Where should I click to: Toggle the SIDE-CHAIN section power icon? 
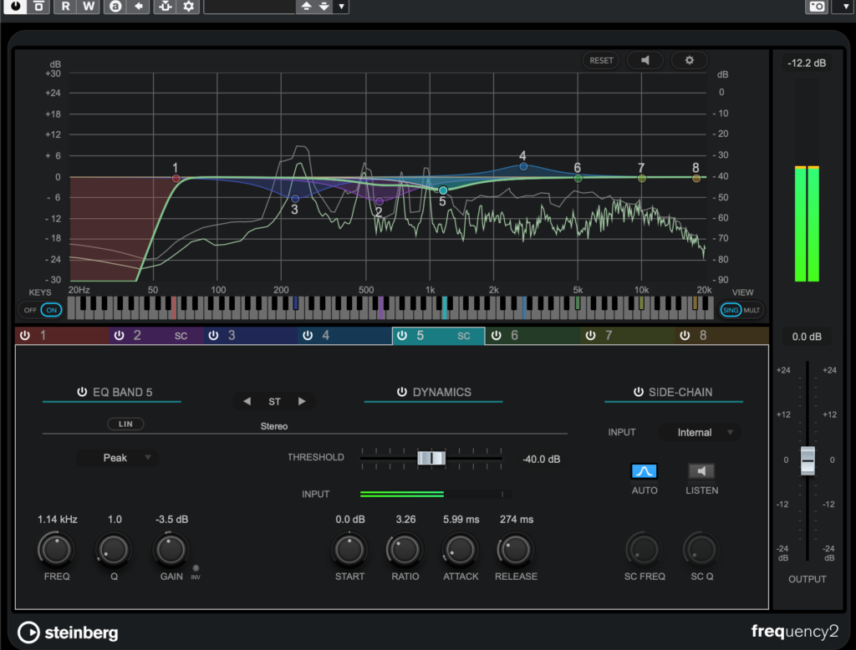638,392
